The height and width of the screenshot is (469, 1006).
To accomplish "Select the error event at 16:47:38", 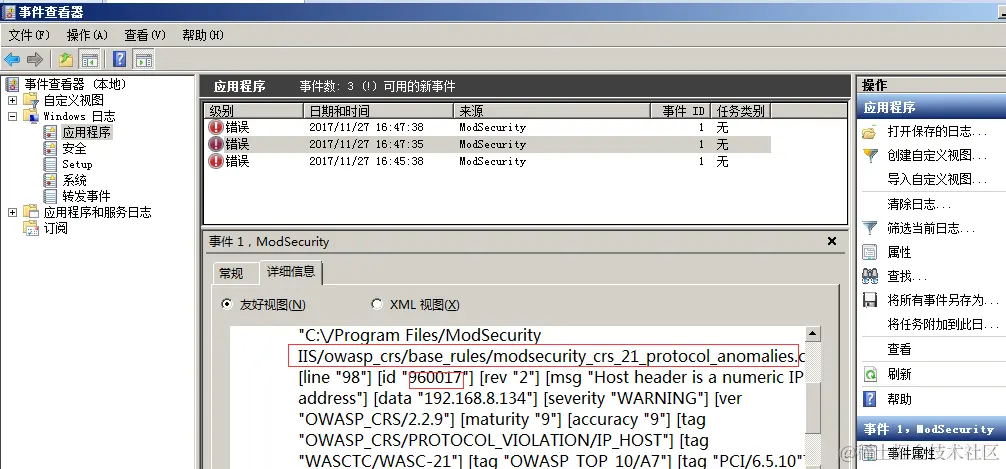I will (x=488, y=127).
